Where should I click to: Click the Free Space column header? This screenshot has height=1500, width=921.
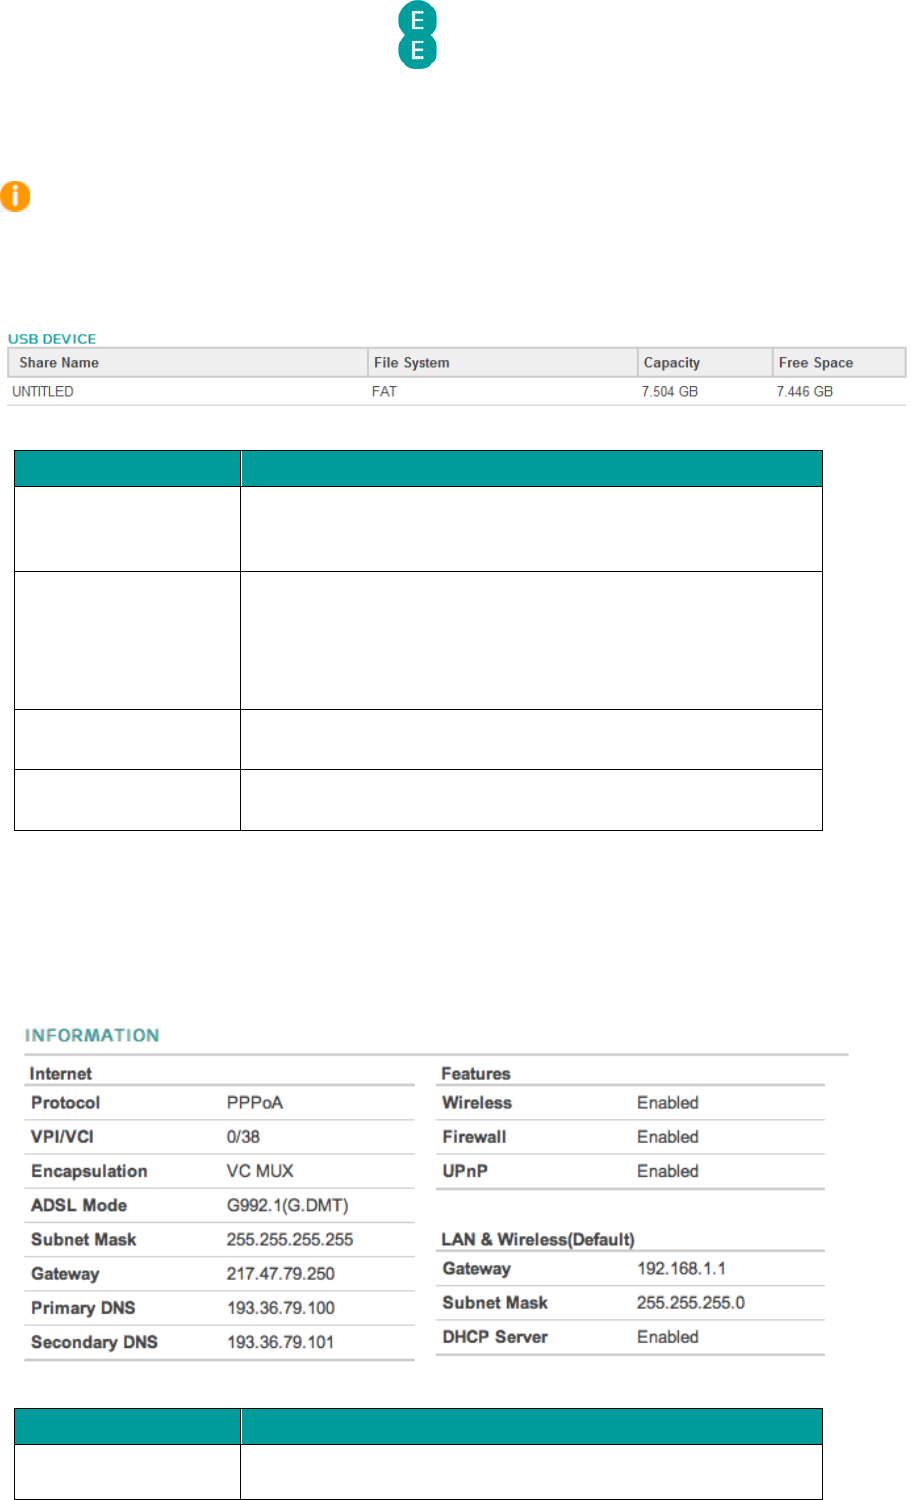click(x=815, y=363)
